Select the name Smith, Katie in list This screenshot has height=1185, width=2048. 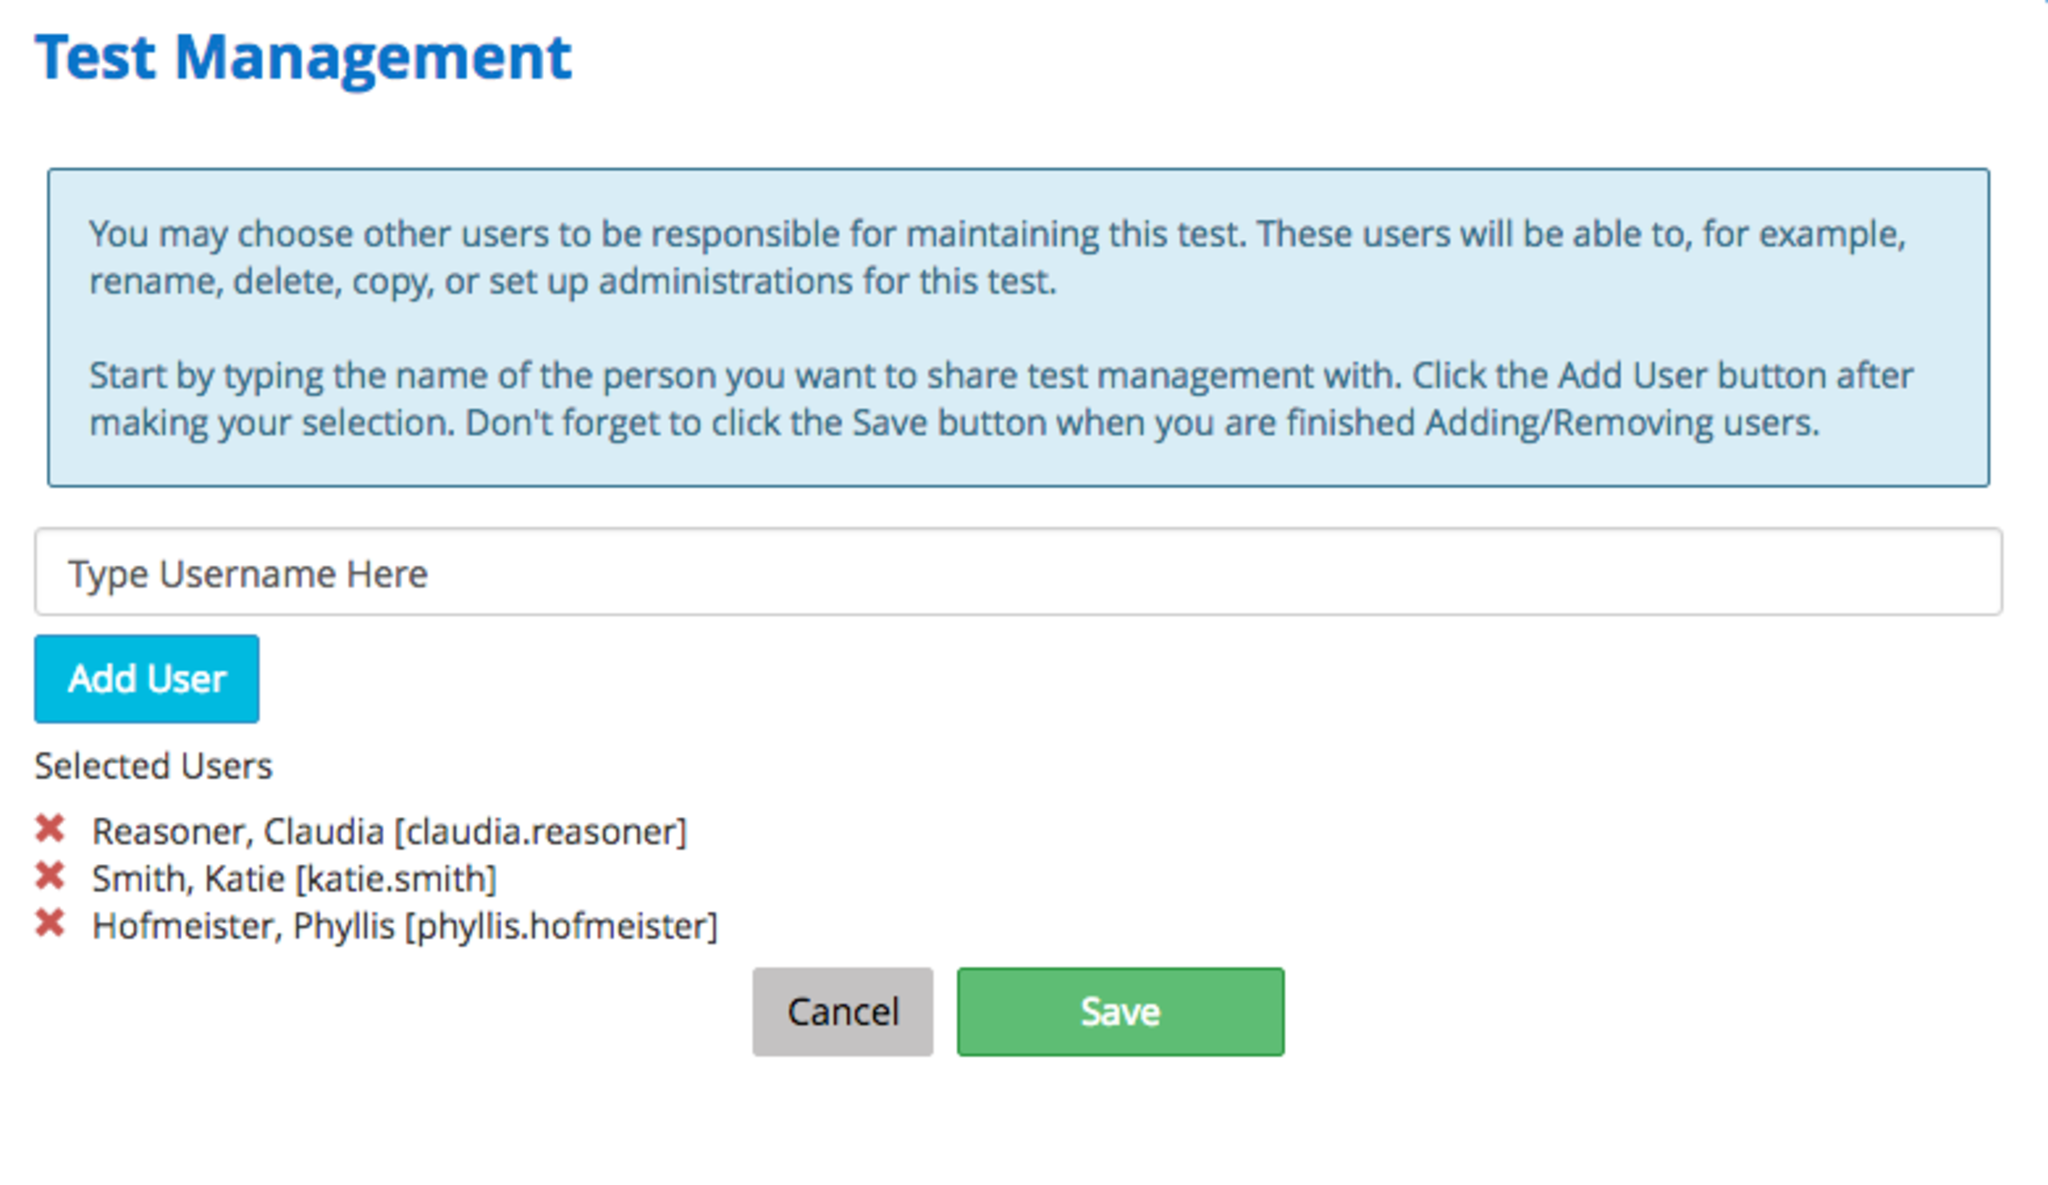(188, 879)
